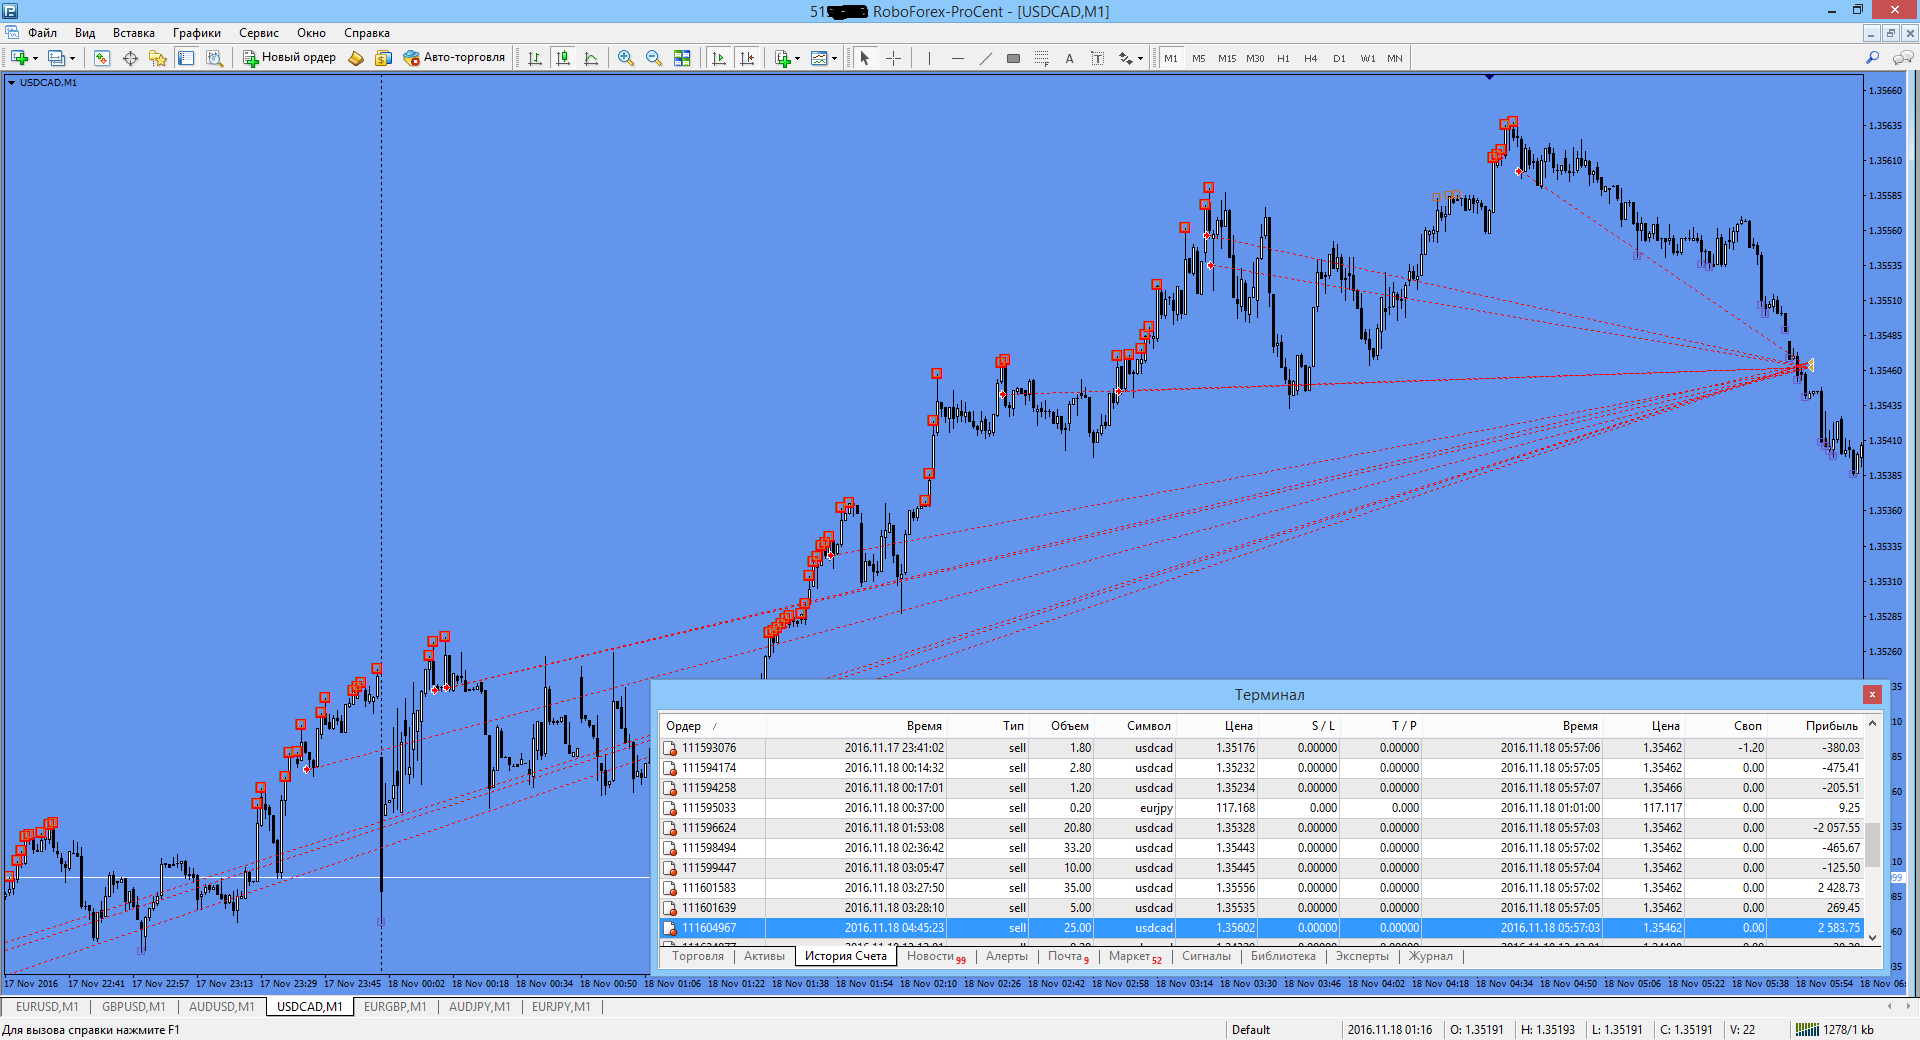Screen dimensions: 1920x1040
Task: Select the Cursor arrow tool
Action: tap(865, 58)
